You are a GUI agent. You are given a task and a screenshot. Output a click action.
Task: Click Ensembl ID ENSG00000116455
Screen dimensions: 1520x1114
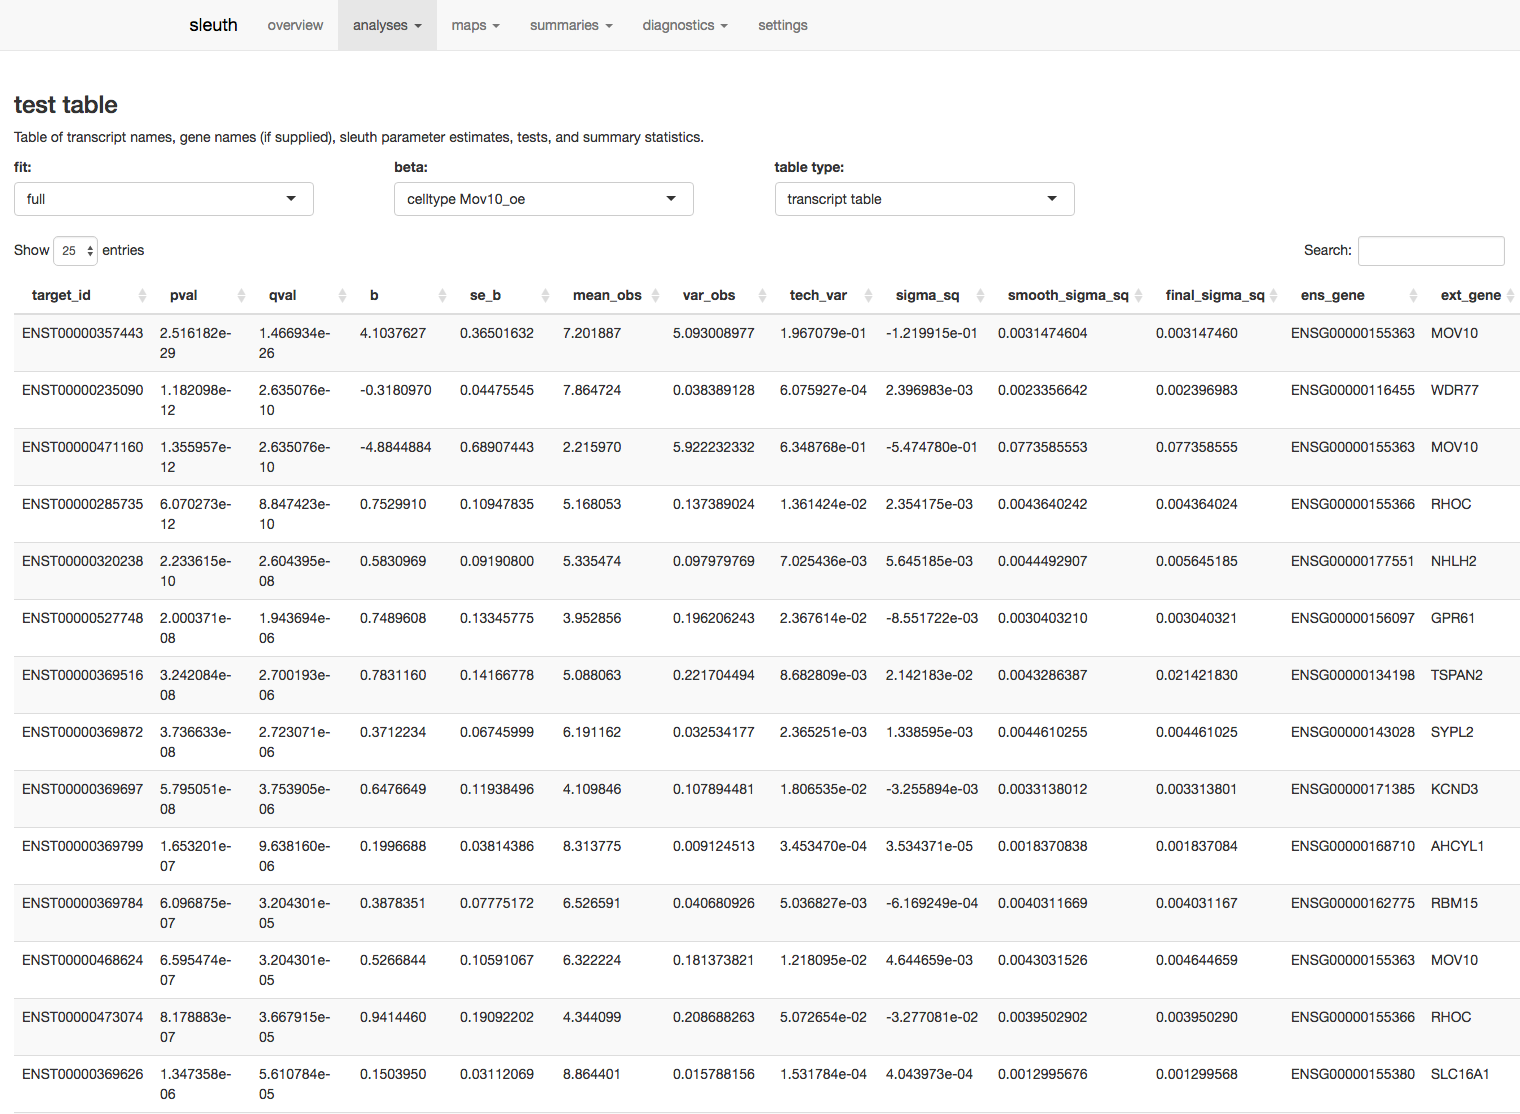pos(1353,390)
